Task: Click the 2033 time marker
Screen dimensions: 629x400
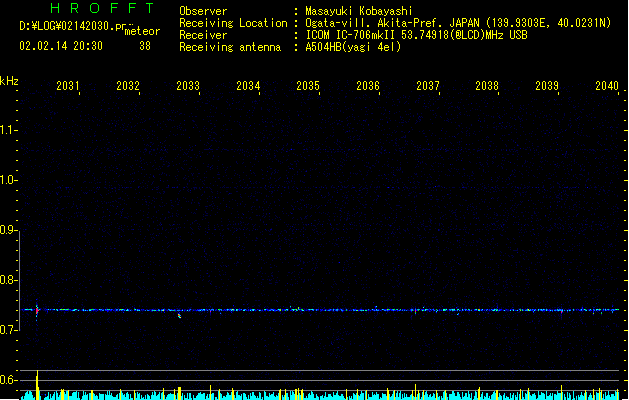Action: pos(188,86)
